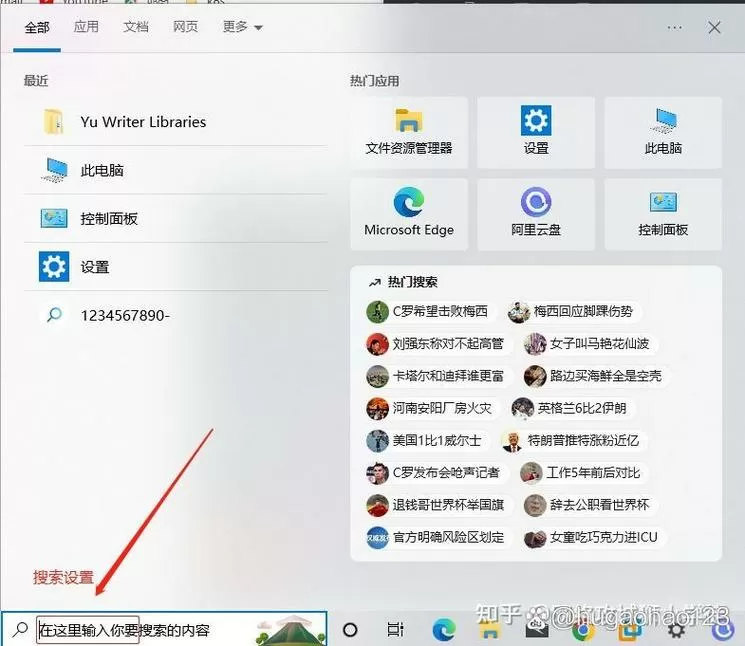Open trending search 梅西回应脚踝伤势
The height and width of the screenshot is (646, 745).
(573, 312)
